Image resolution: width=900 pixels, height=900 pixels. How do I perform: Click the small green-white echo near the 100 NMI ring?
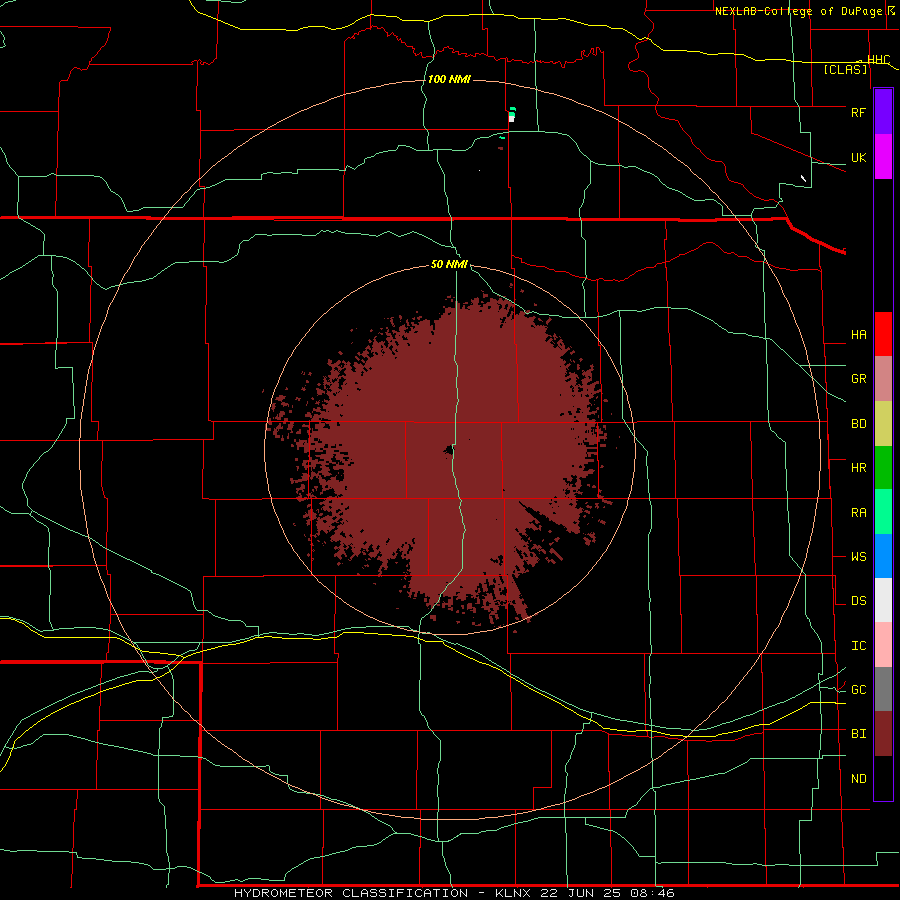click(512, 114)
